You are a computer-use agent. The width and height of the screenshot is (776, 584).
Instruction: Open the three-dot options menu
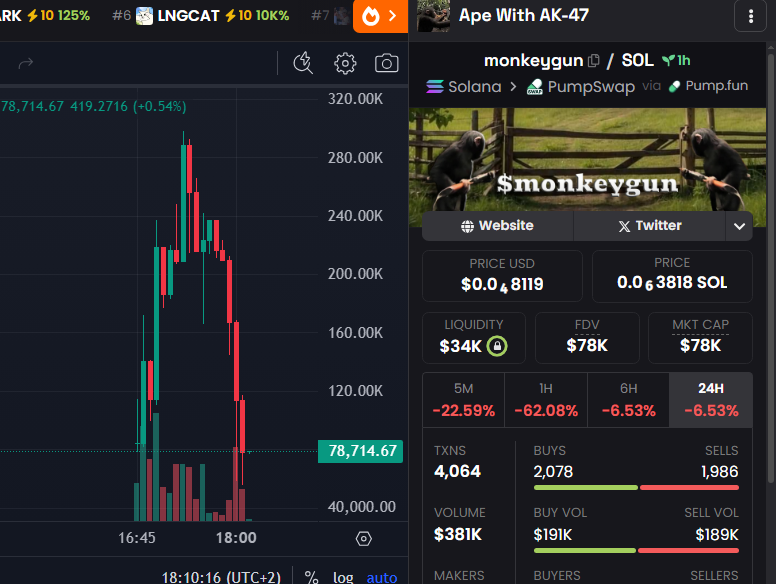click(x=751, y=16)
